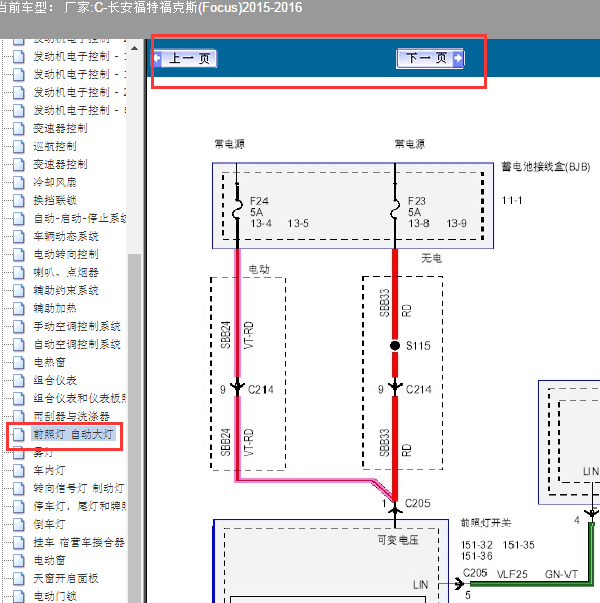Click page icon beside 电动门锁
This screenshot has height=603, width=600.
pos(18,596)
